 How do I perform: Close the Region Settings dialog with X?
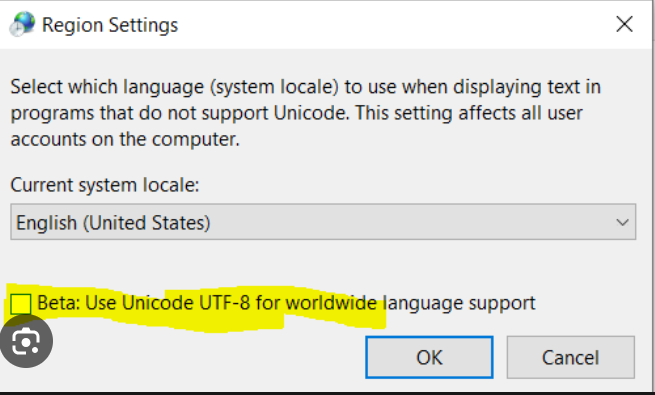625,24
